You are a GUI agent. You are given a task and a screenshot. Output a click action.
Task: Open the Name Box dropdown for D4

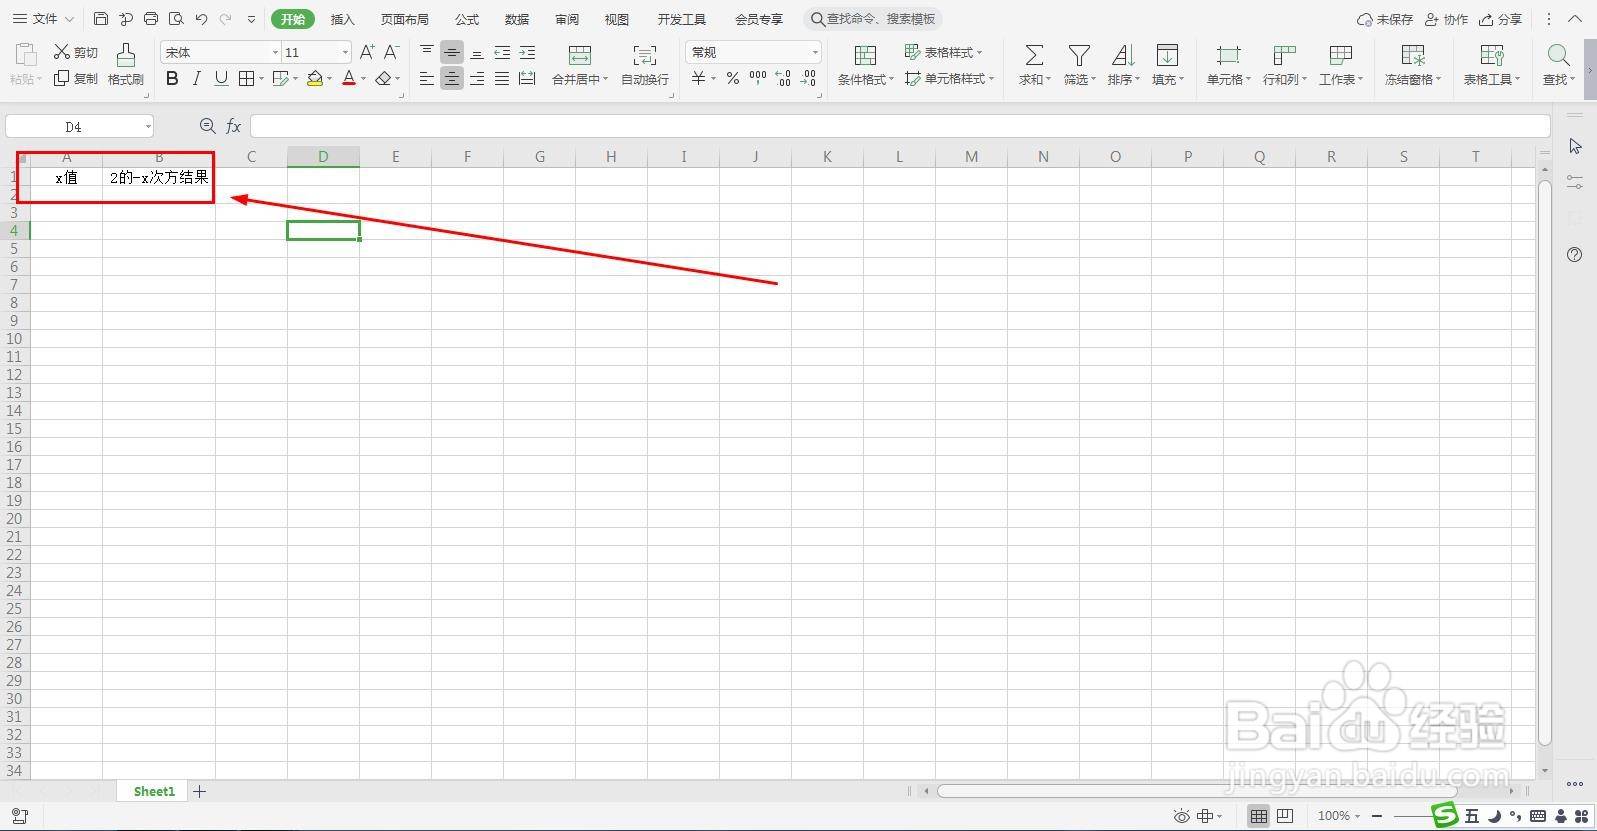pos(148,127)
